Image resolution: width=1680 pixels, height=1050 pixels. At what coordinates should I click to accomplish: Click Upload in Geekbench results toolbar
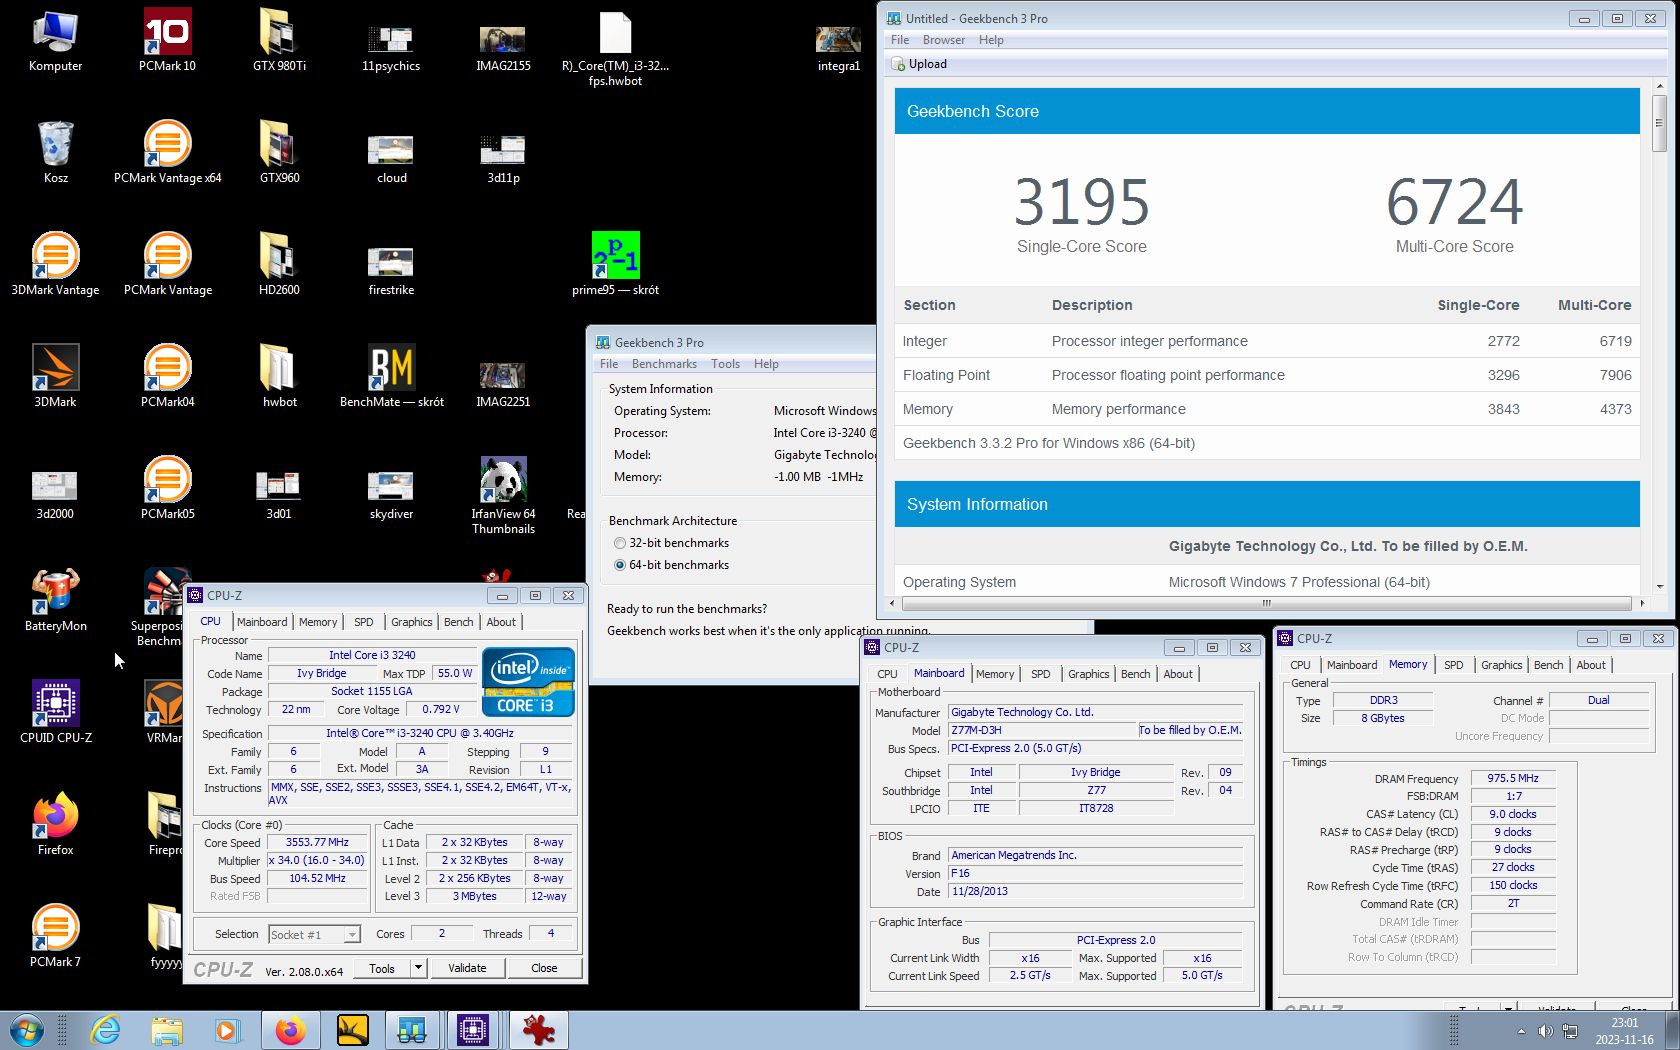[919, 64]
